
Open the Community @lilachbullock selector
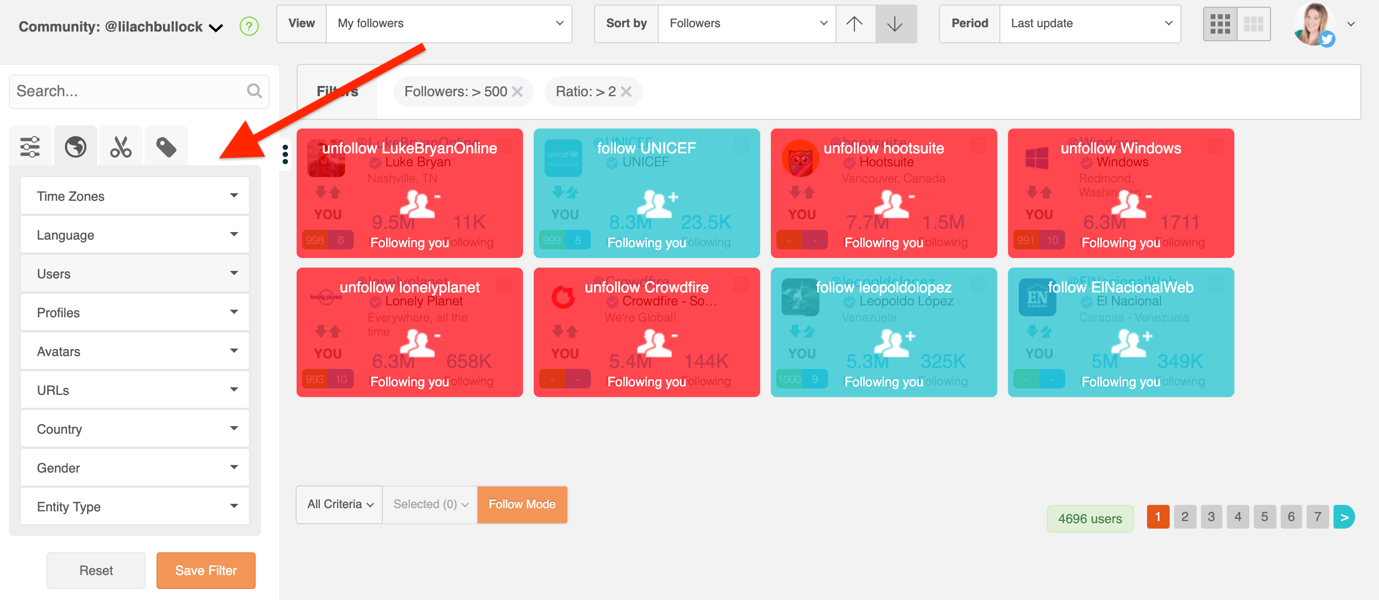pyautogui.click(x=120, y=27)
